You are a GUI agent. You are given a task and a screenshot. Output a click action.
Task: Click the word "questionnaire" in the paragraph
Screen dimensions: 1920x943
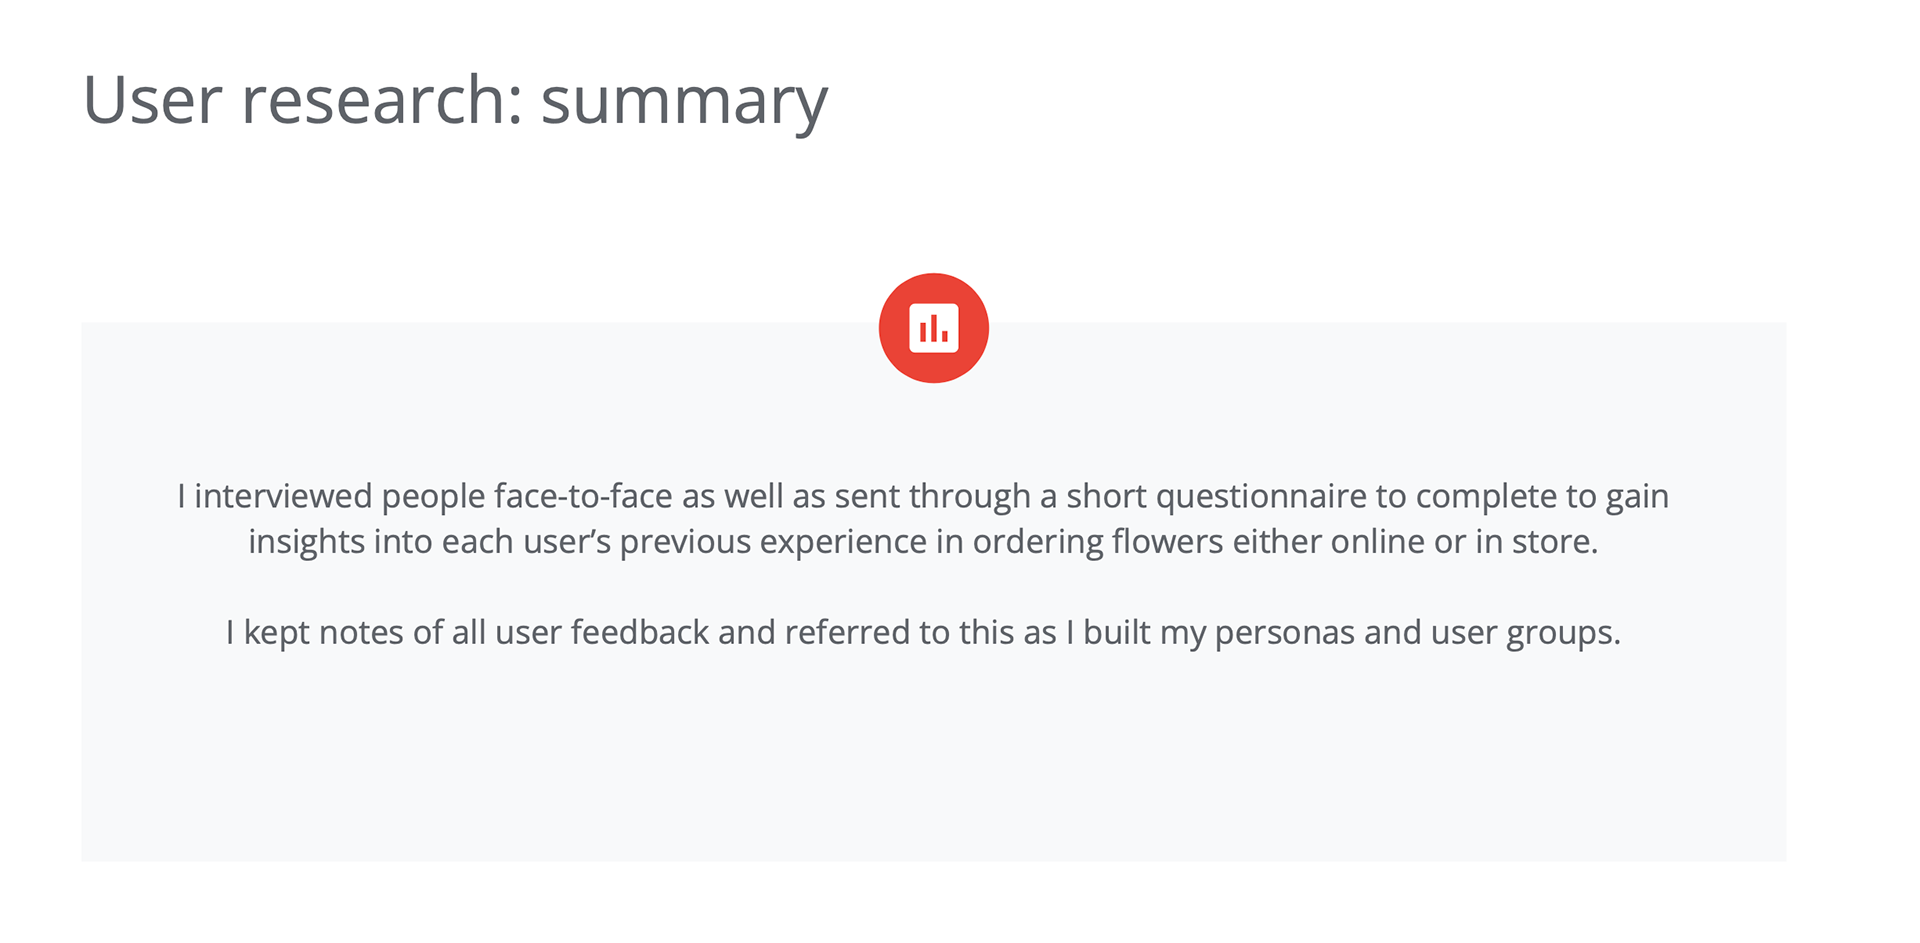click(x=1258, y=497)
